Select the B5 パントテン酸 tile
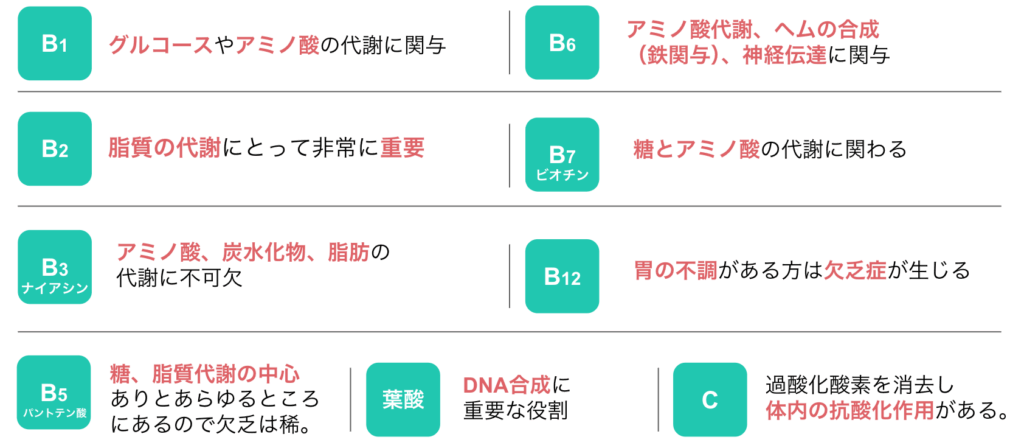This screenshot has width=1024, height=448. point(55,392)
